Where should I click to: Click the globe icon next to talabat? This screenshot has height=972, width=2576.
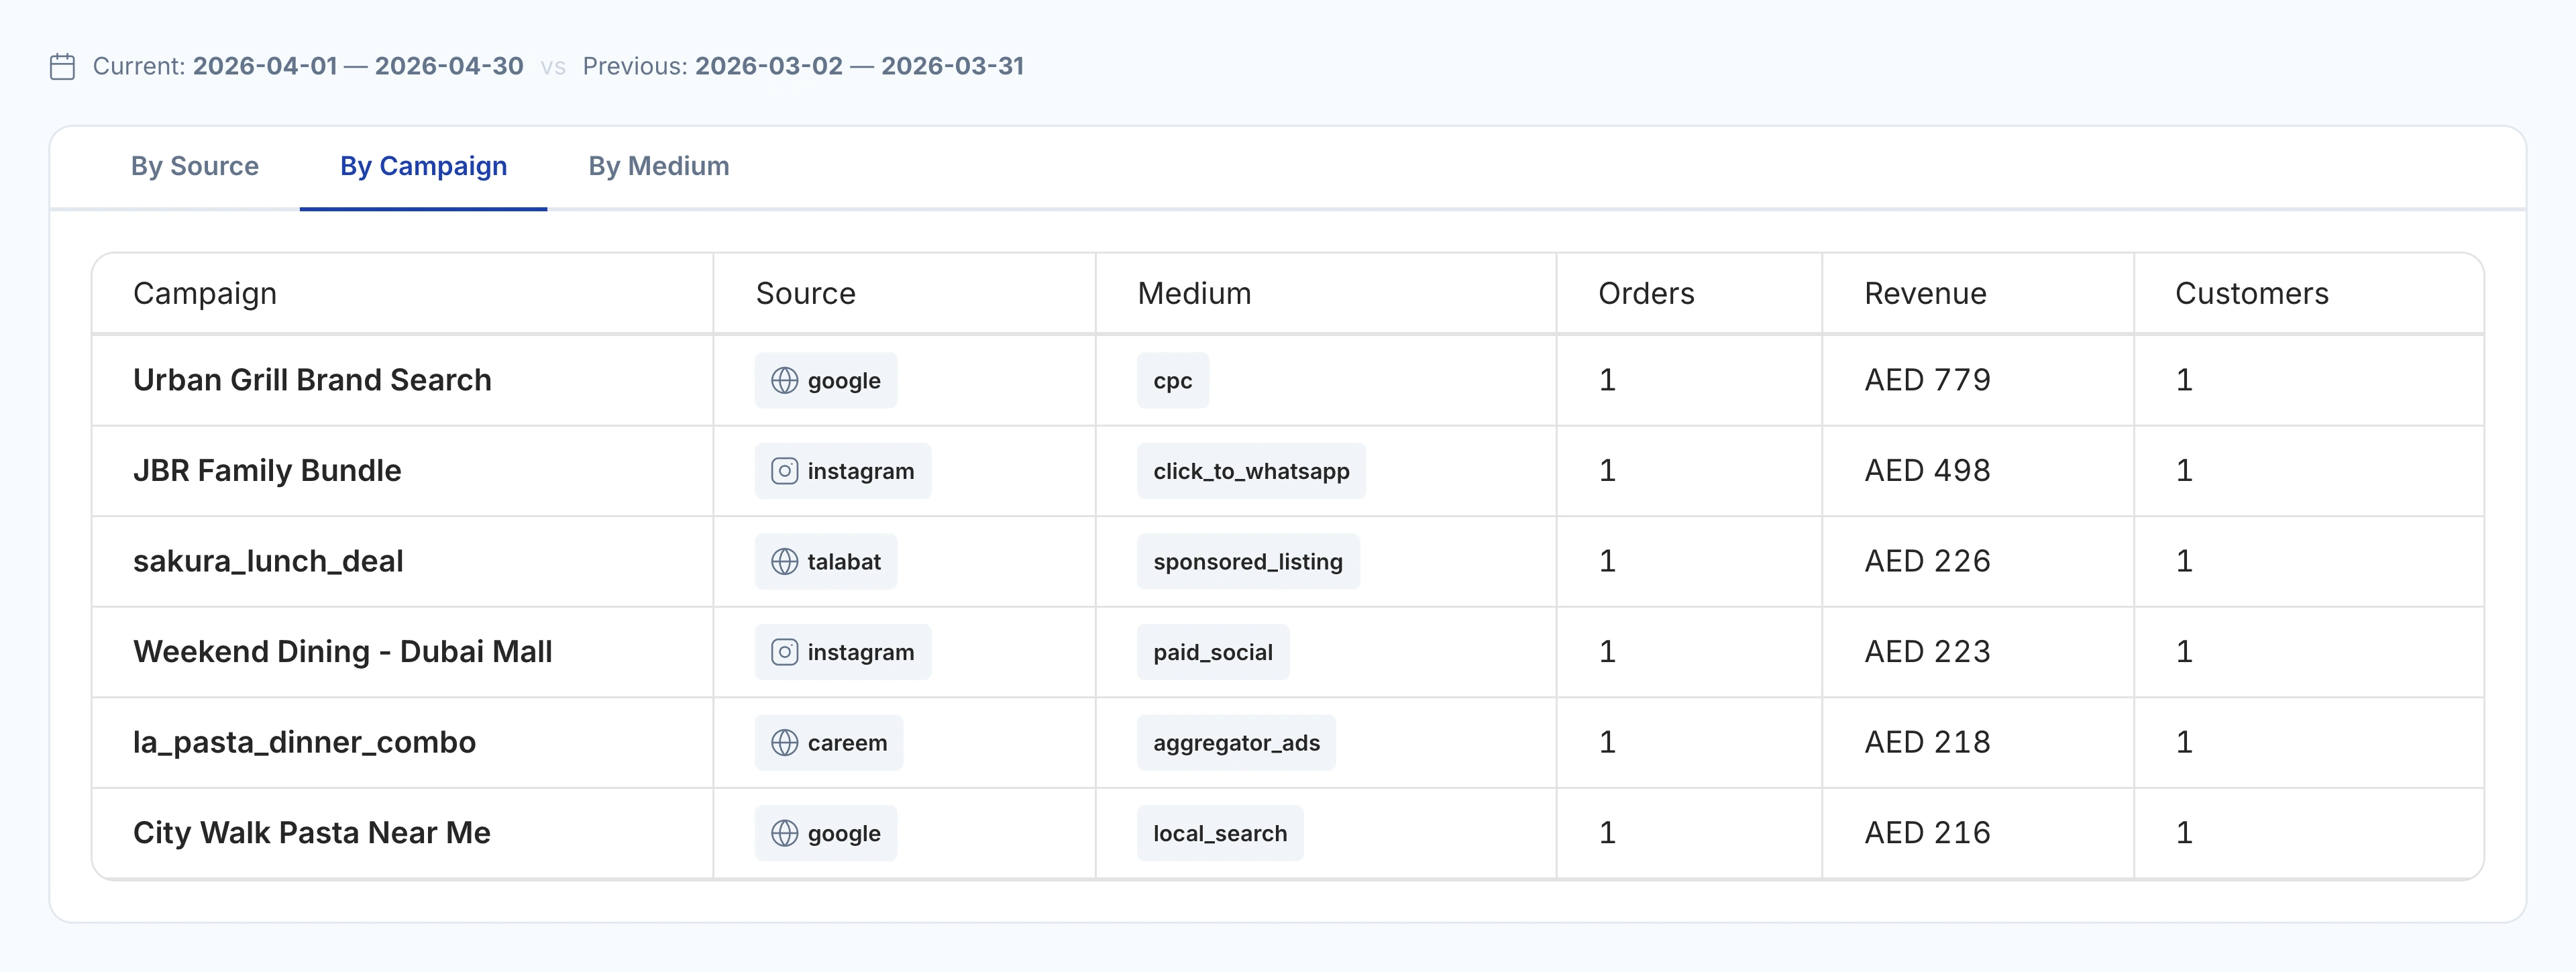(785, 562)
